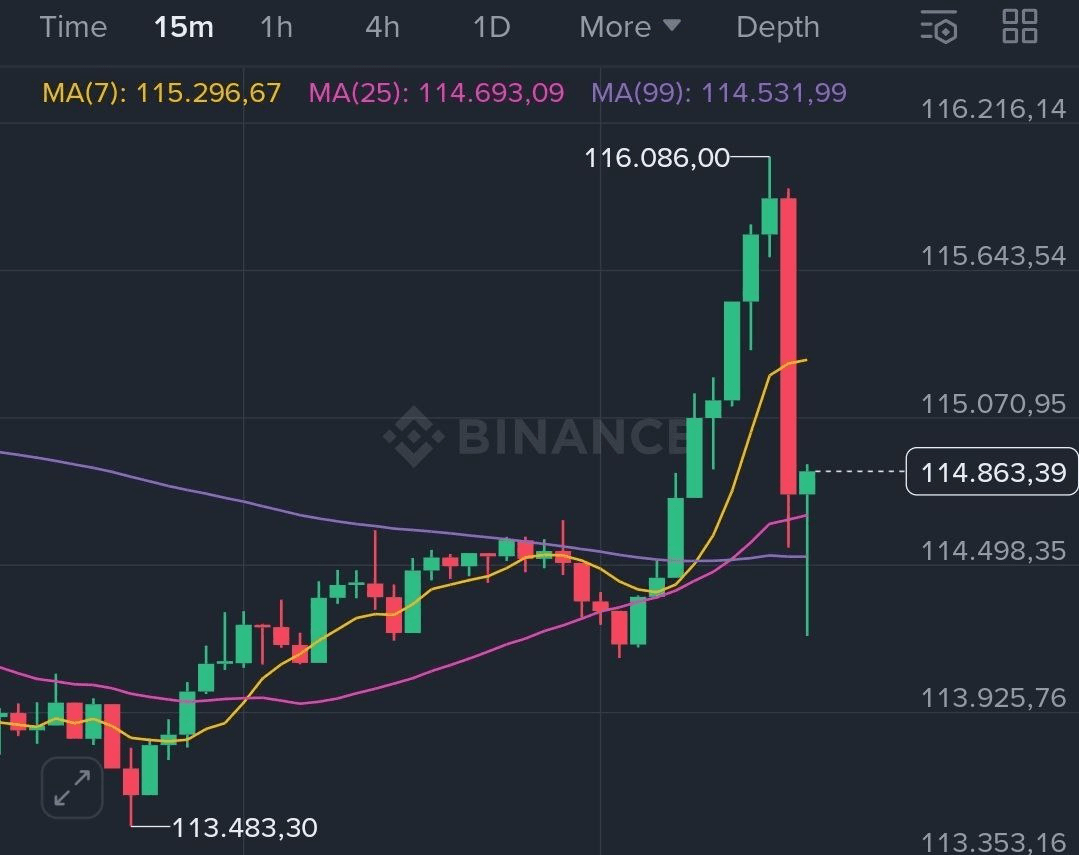Expand the More intervals dropdown
Image resolution: width=1079 pixels, height=855 pixels.
point(630,27)
